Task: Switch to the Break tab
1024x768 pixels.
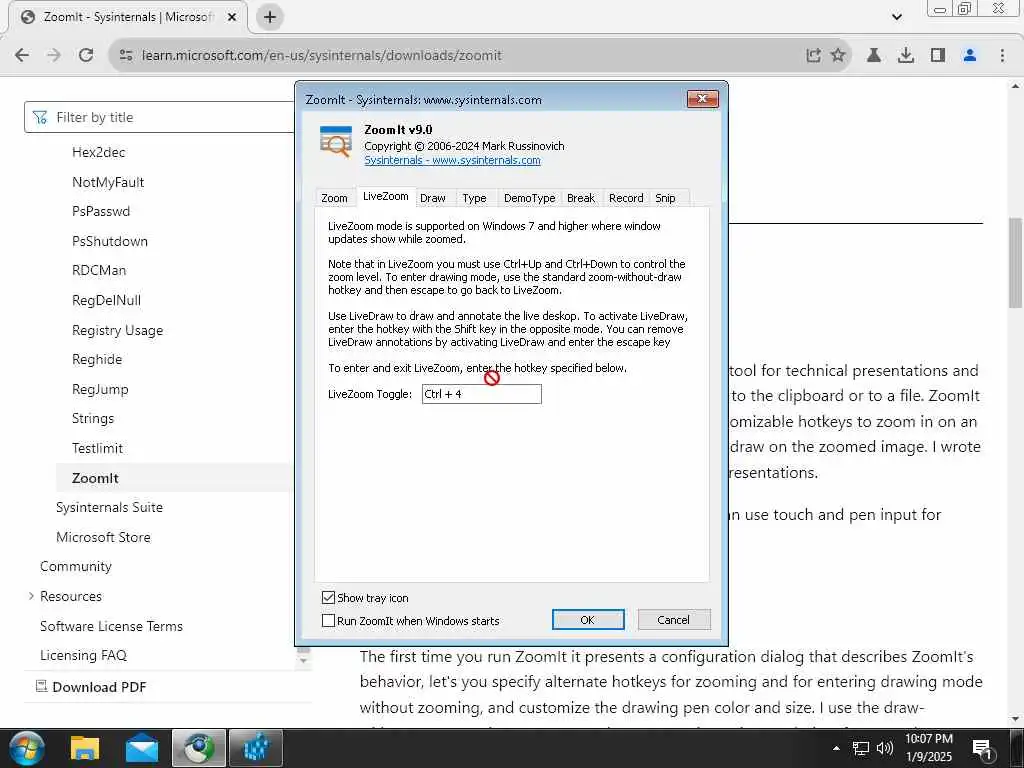Action: click(x=581, y=198)
